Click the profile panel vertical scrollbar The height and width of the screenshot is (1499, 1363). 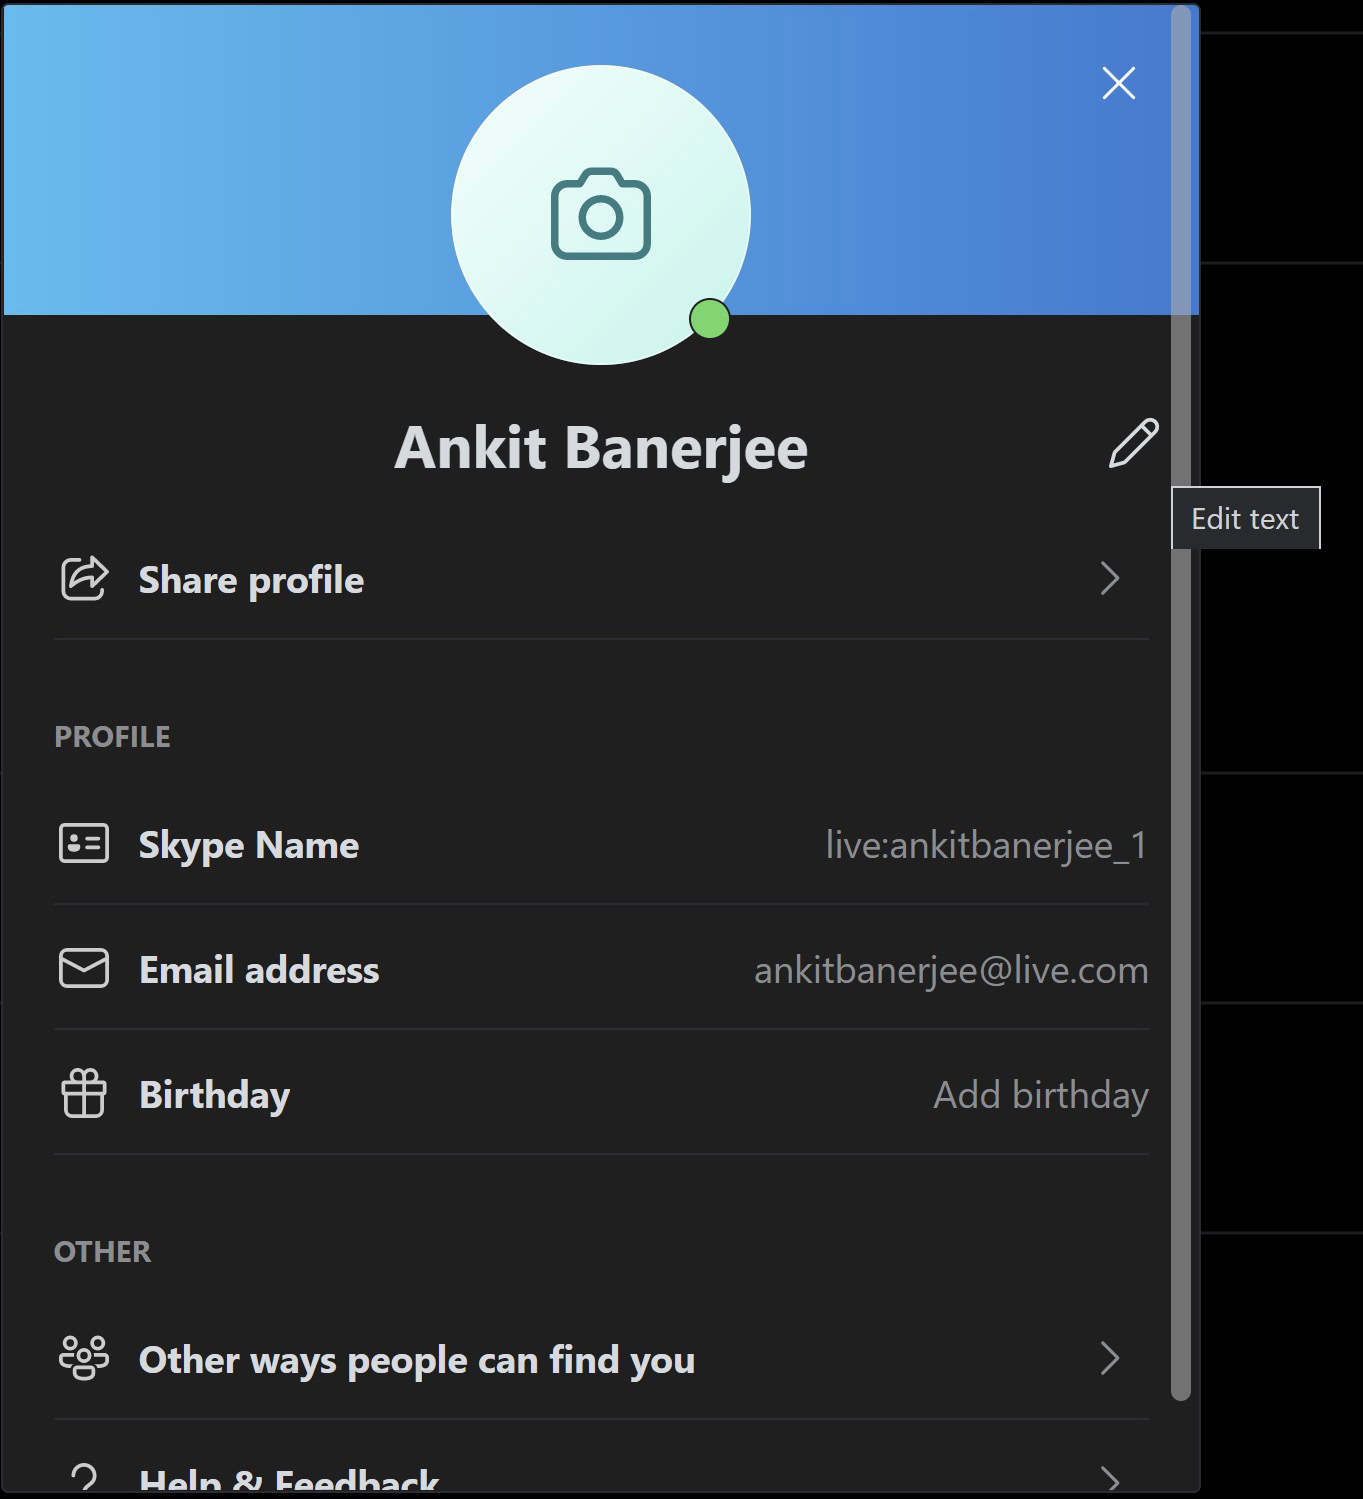[1181, 700]
